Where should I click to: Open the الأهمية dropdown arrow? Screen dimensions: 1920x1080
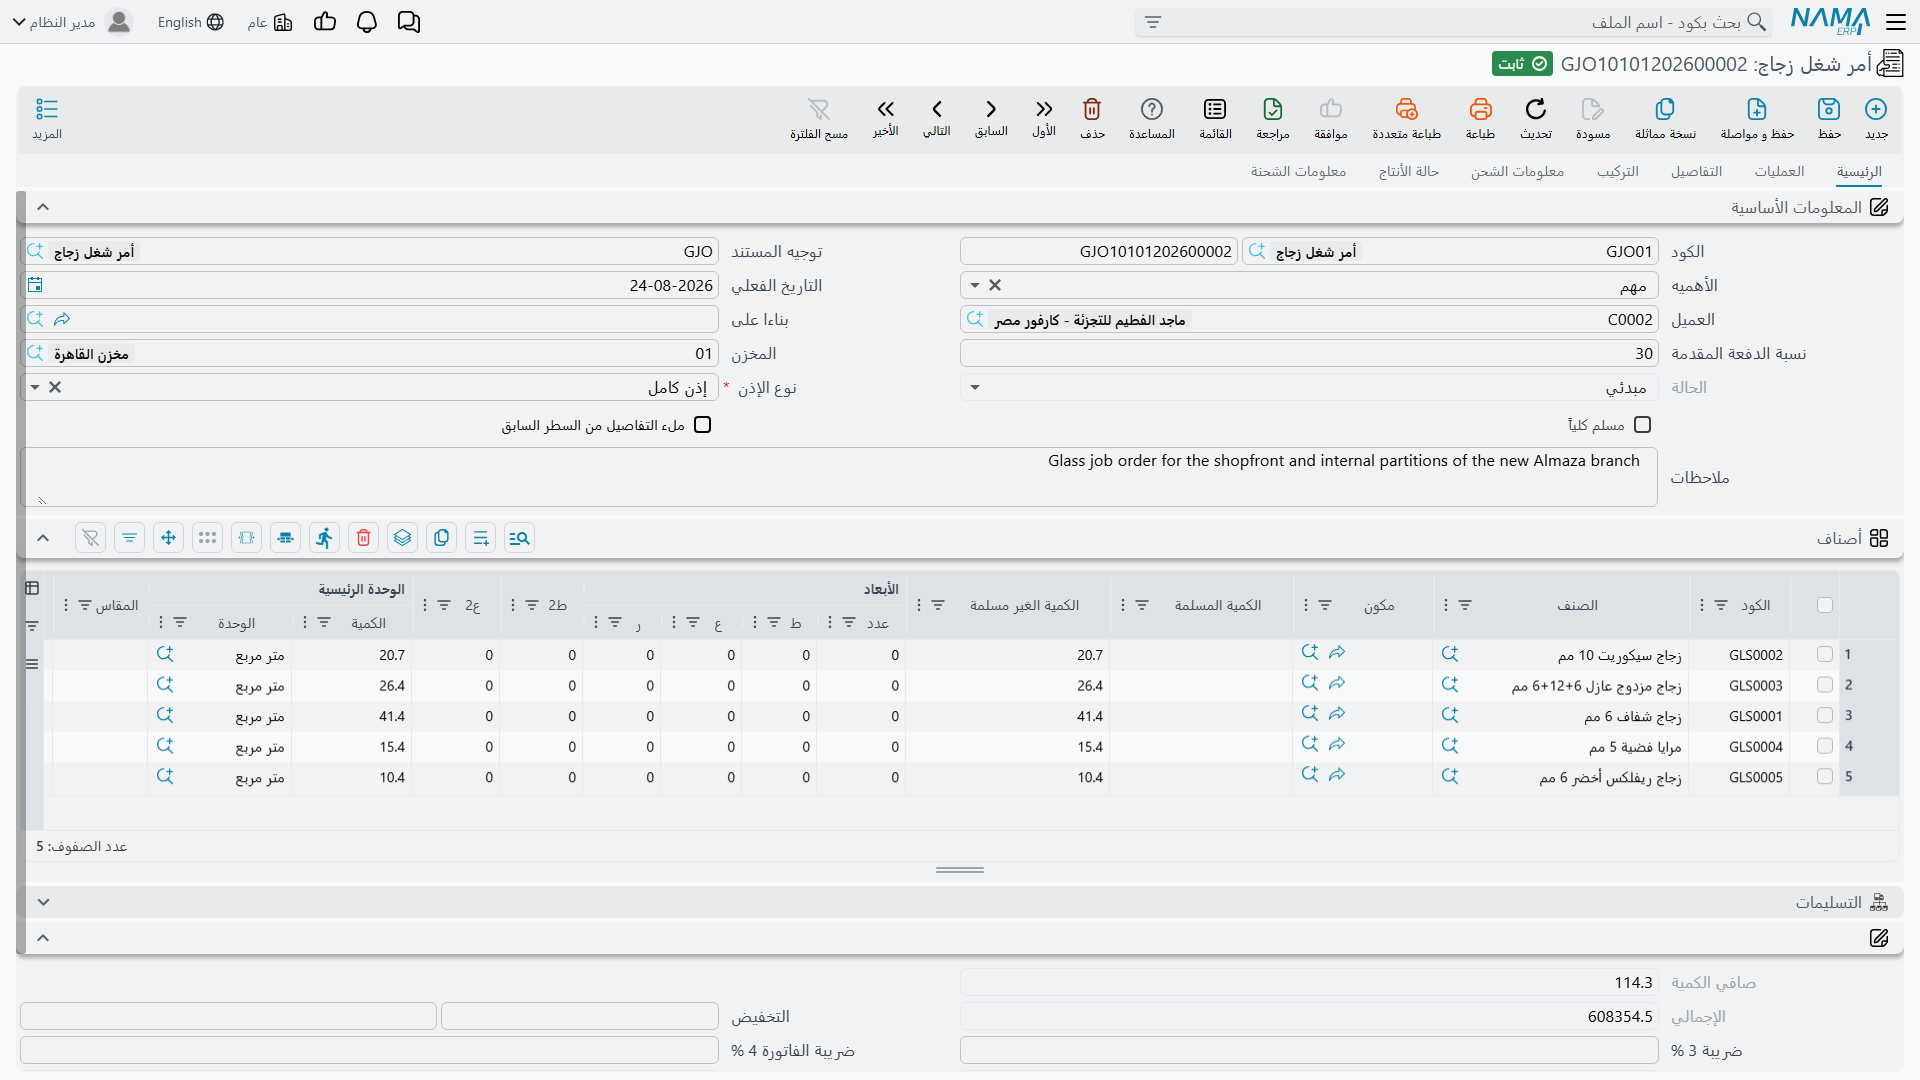(975, 286)
